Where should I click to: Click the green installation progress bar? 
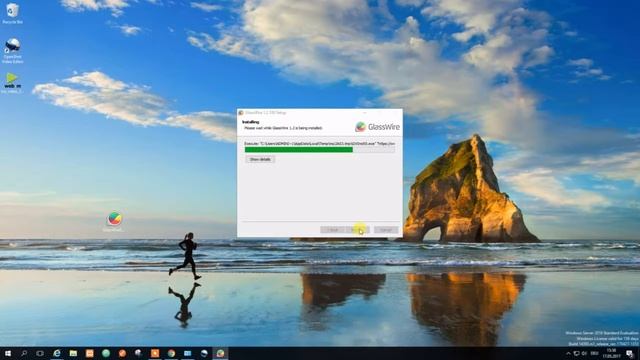click(x=320, y=150)
